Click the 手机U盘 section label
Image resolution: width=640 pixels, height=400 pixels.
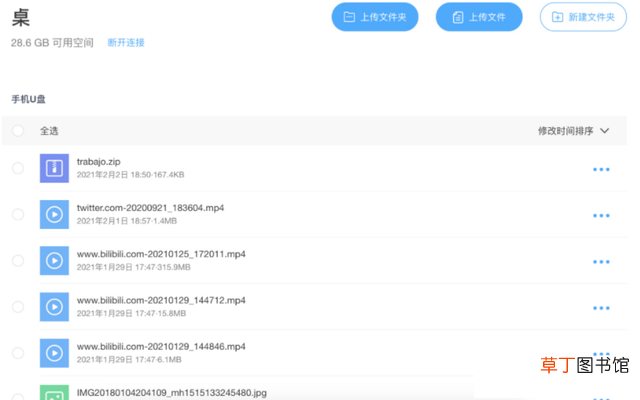click(x=28, y=99)
